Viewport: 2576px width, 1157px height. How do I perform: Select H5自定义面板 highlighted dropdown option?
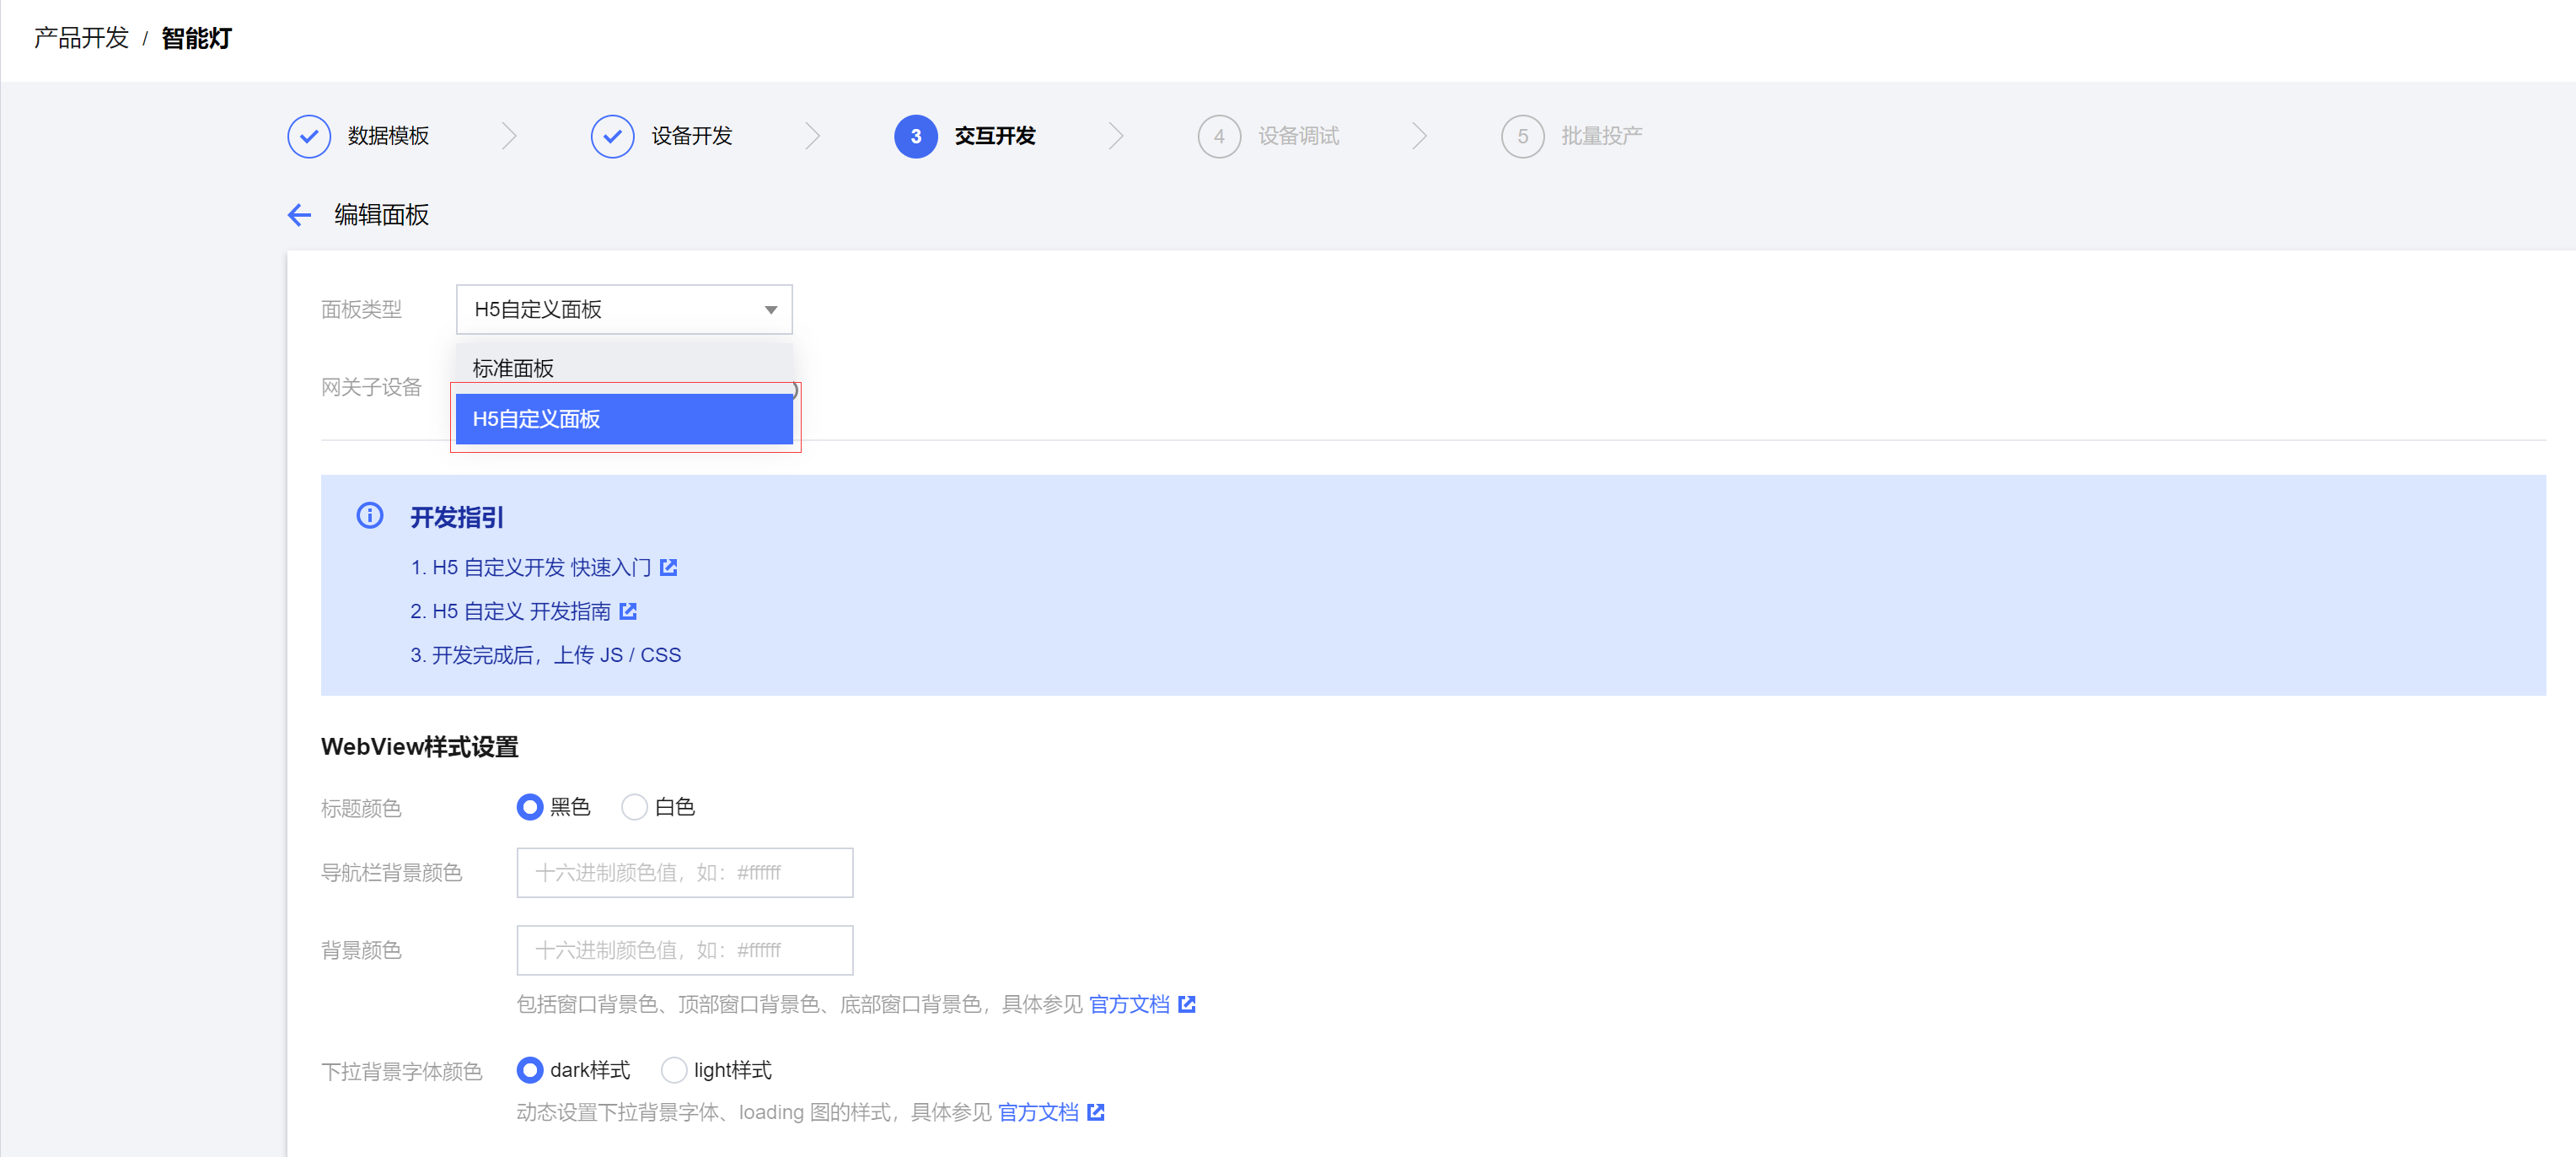[624, 419]
